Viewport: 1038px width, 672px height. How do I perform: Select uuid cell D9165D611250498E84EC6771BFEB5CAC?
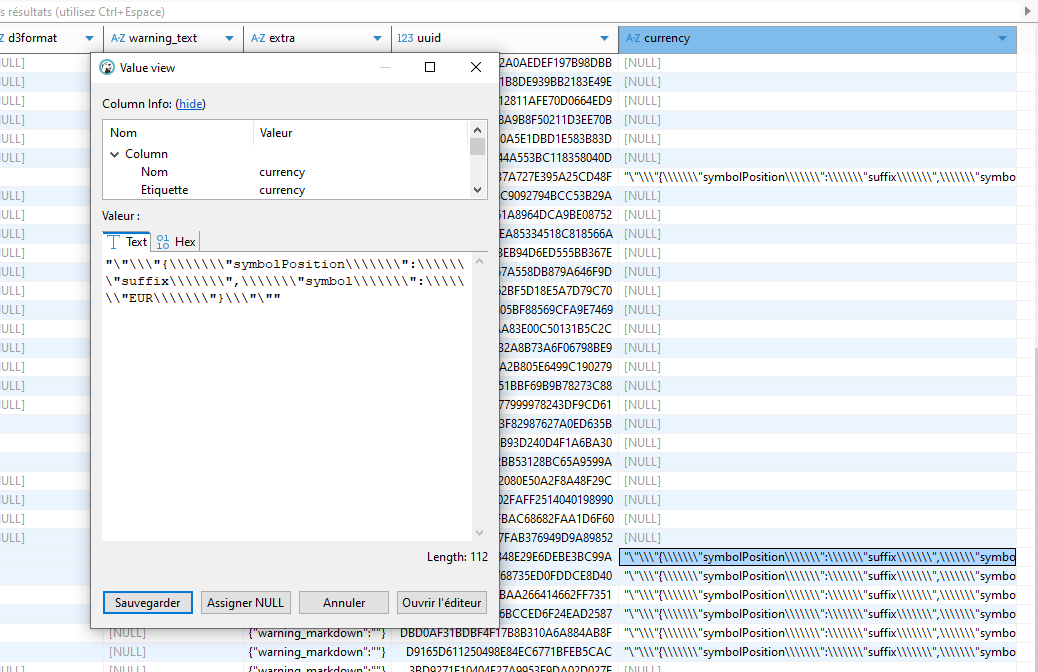(505, 652)
